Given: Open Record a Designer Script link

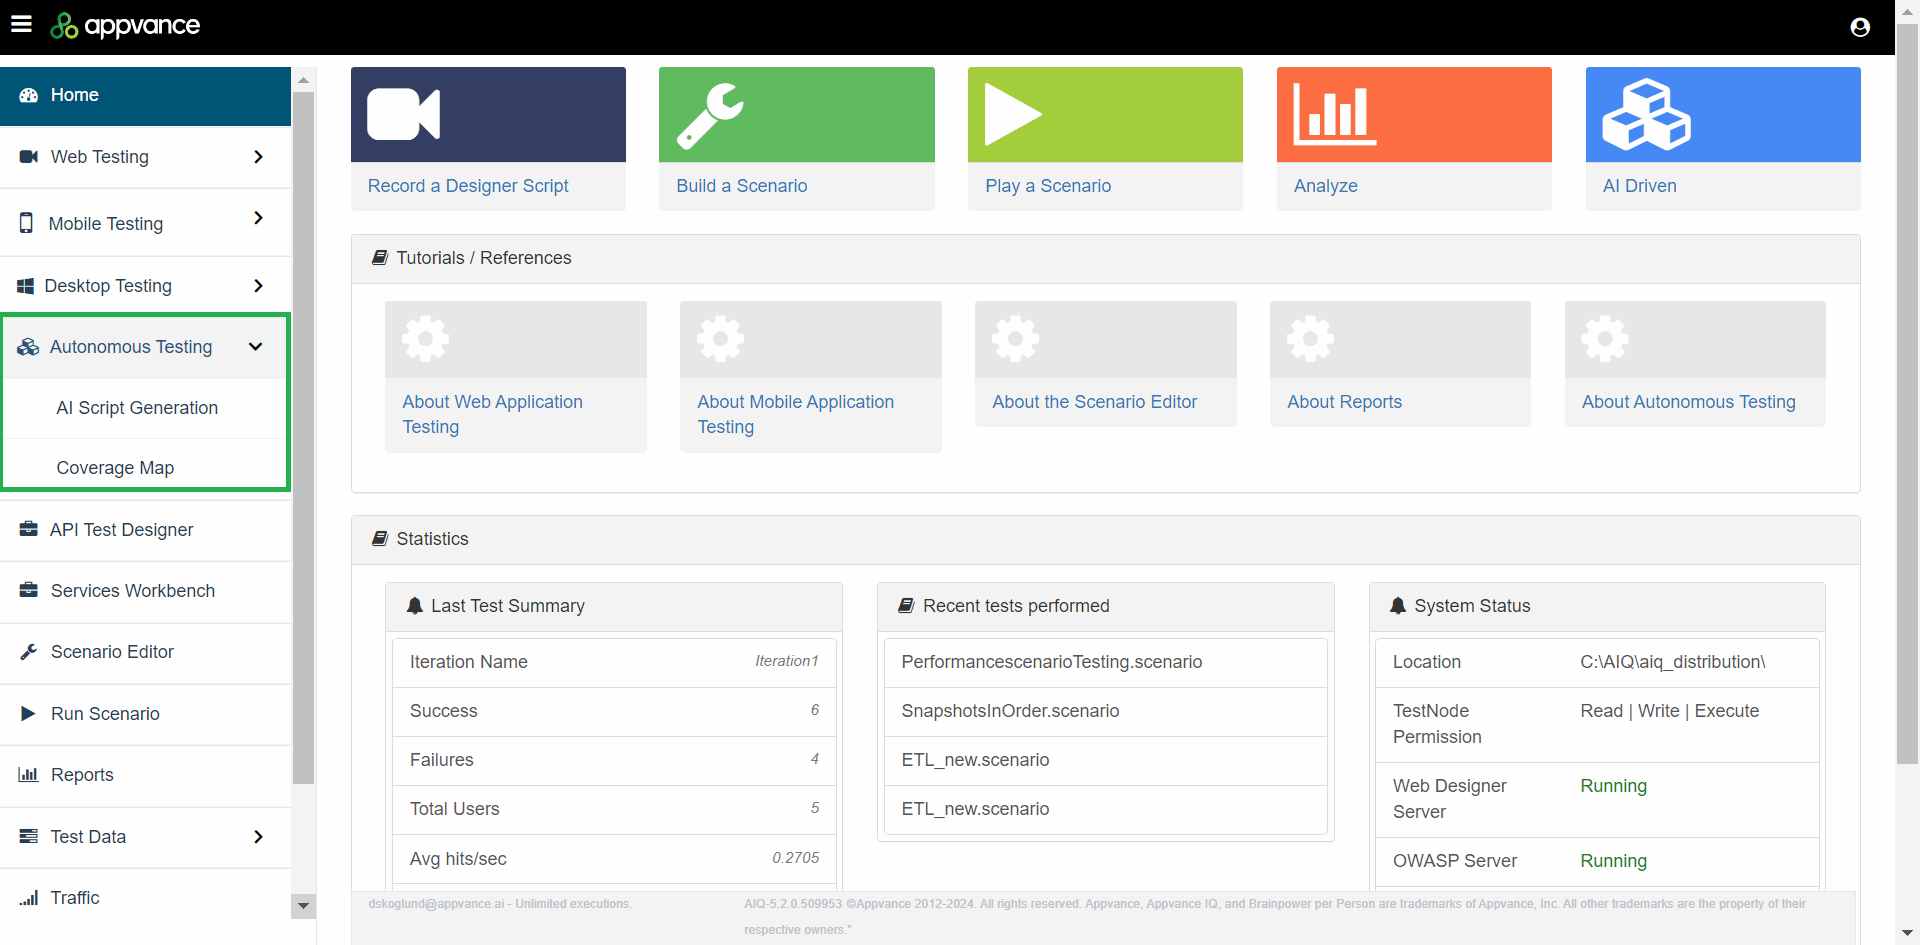Looking at the screenshot, I should [468, 186].
